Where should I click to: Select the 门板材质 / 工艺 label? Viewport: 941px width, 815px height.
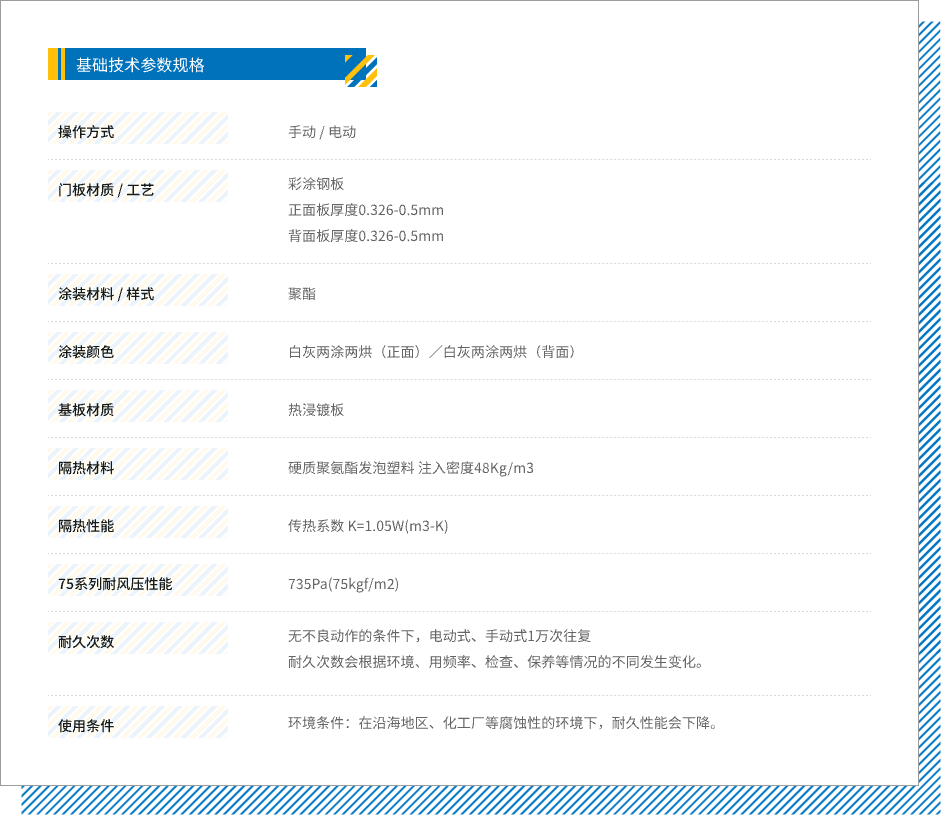[106, 190]
